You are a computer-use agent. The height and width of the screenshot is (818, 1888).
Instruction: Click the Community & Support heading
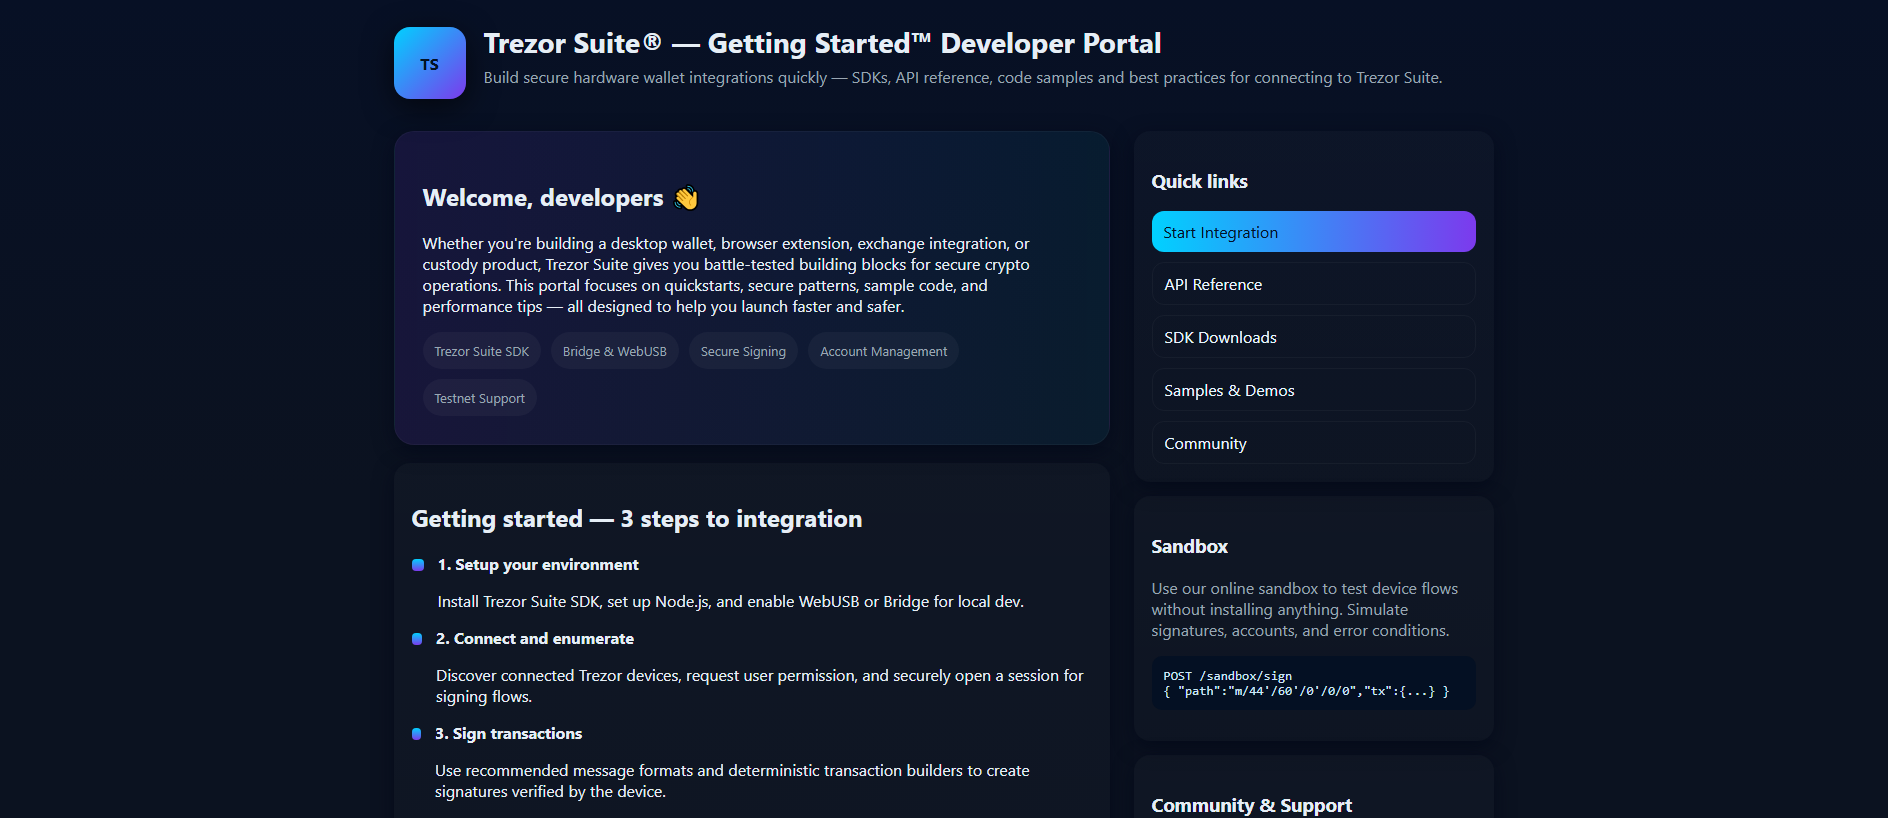[x=1251, y=805]
